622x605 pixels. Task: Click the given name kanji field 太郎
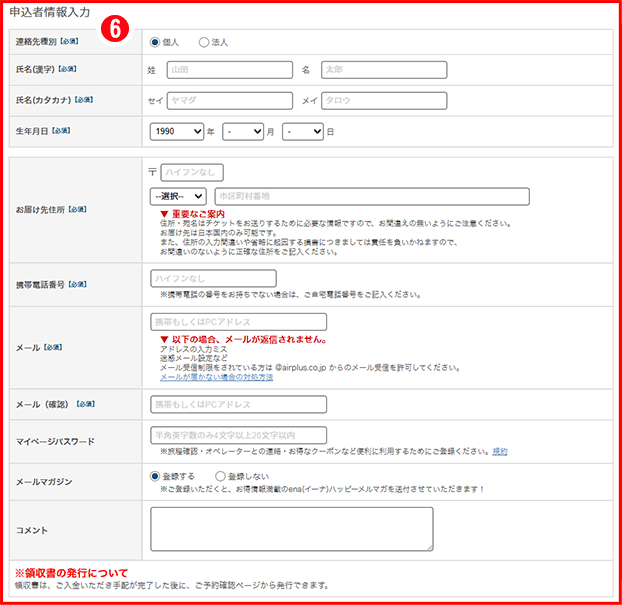coord(384,70)
